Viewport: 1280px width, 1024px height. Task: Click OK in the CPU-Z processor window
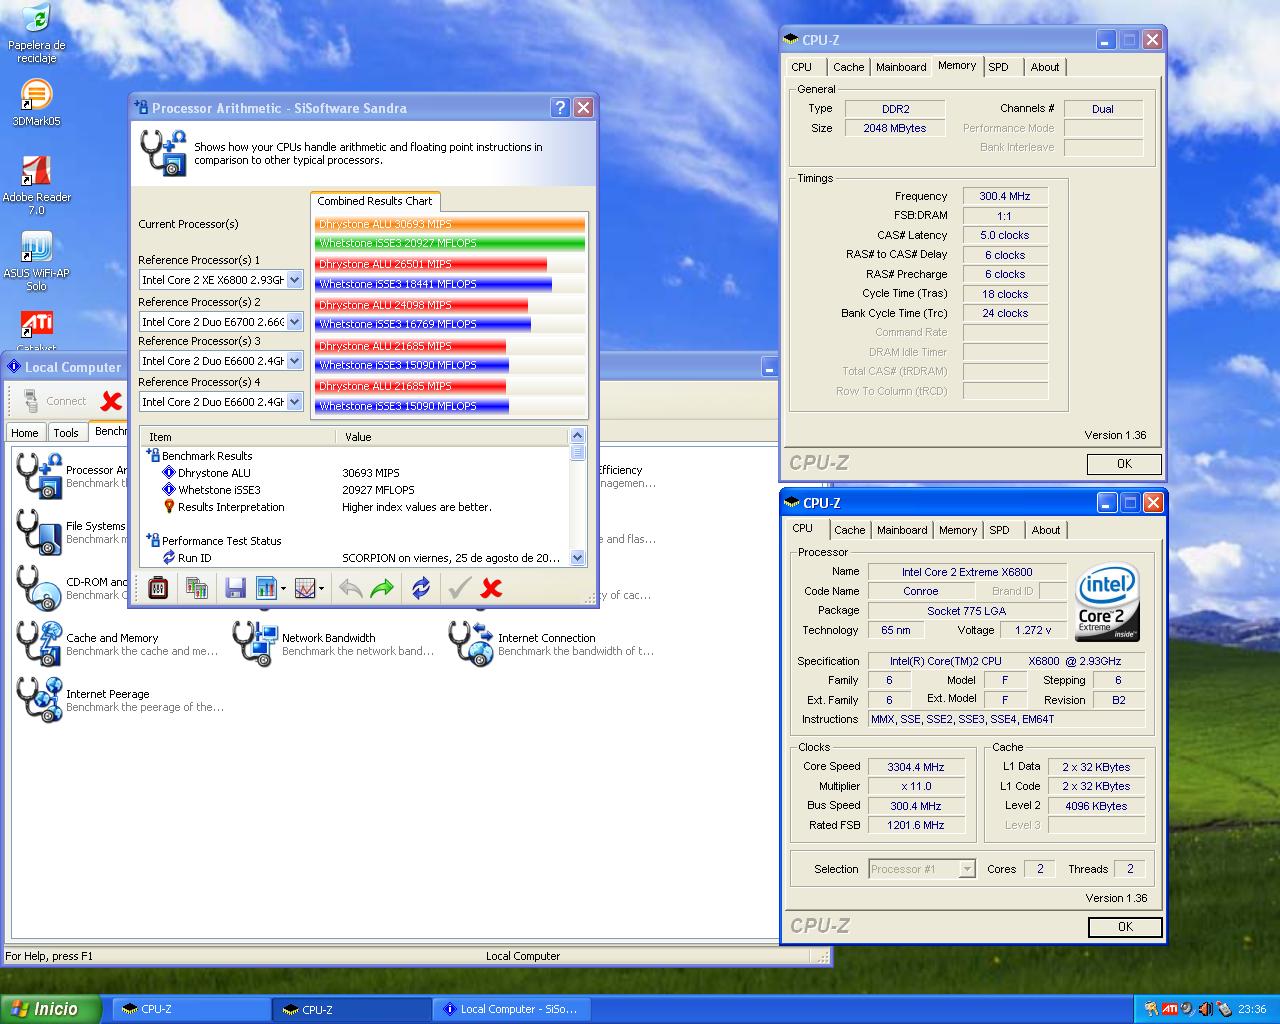pos(1125,927)
